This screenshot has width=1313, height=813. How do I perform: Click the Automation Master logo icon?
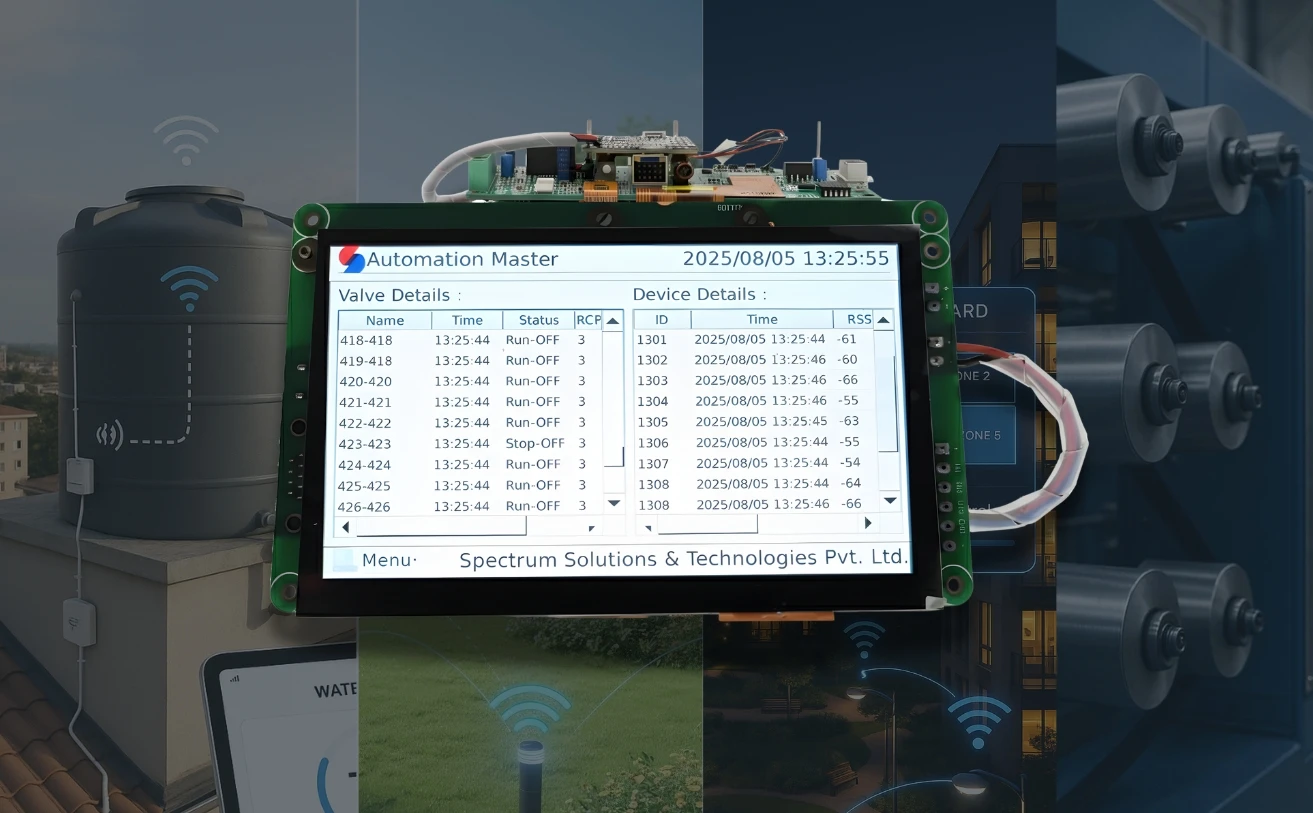click(352, 259)
